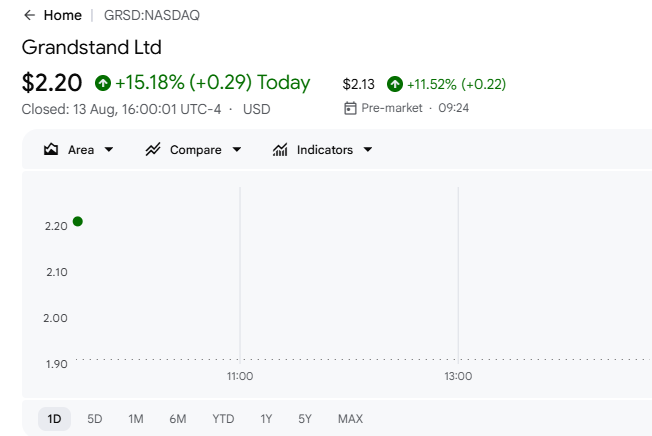Click the GRSD:NASDAQ ticker label
Screen dimensions: 652x436
(x=152, y=15)
